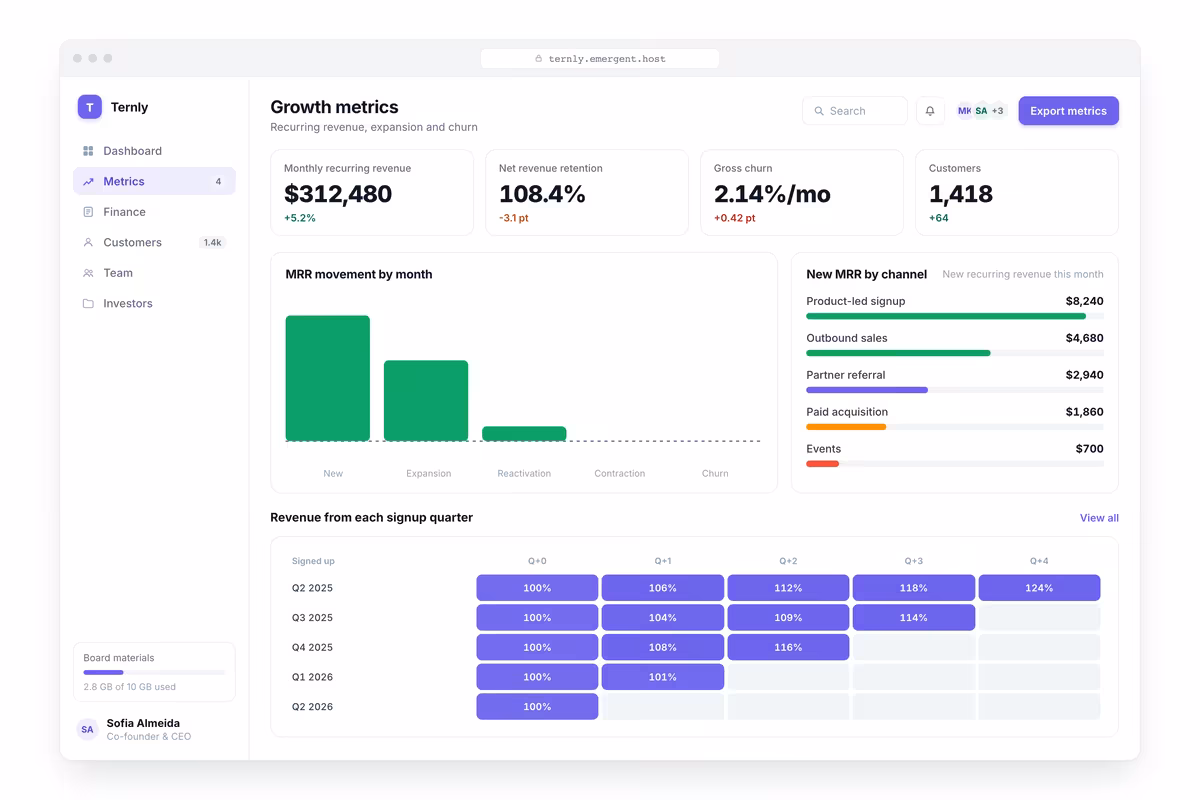Click the Export metrics button
The image size is (1200, 800).
point(1068,111)
